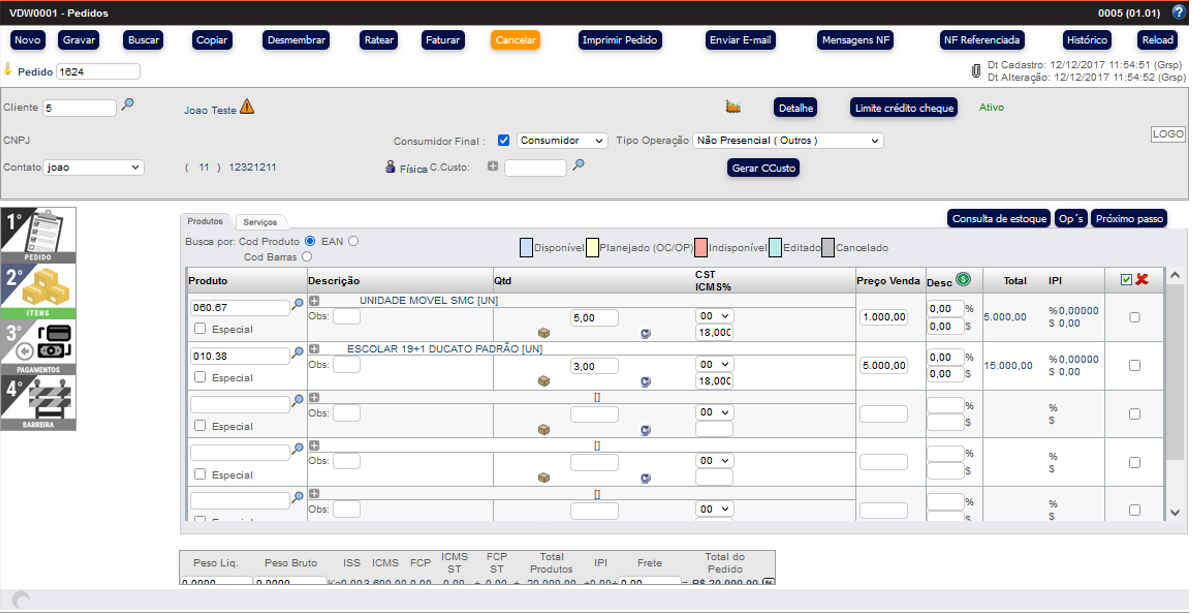
Task: Expand the plus icon for UNIDADE MOVEL SMC
Action: point(314,300)
